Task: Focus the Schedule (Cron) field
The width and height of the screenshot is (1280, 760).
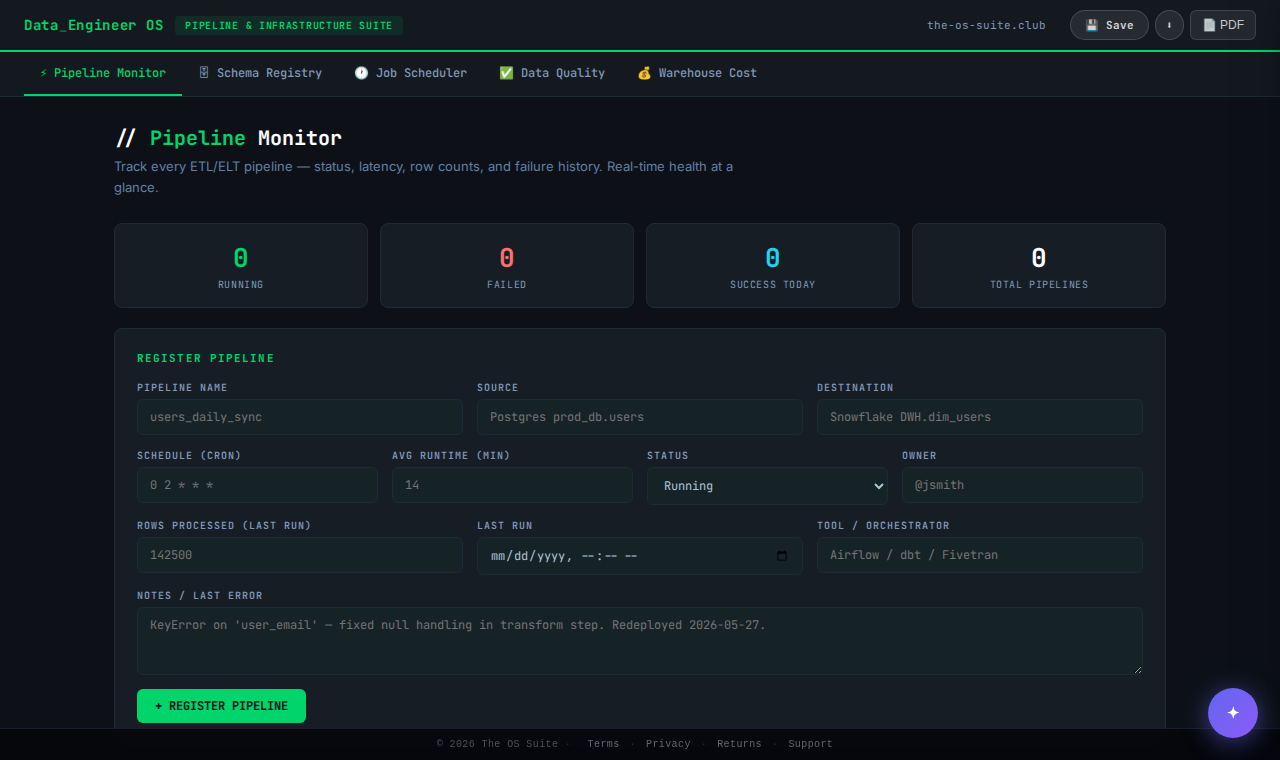Action: coord(257,485)
